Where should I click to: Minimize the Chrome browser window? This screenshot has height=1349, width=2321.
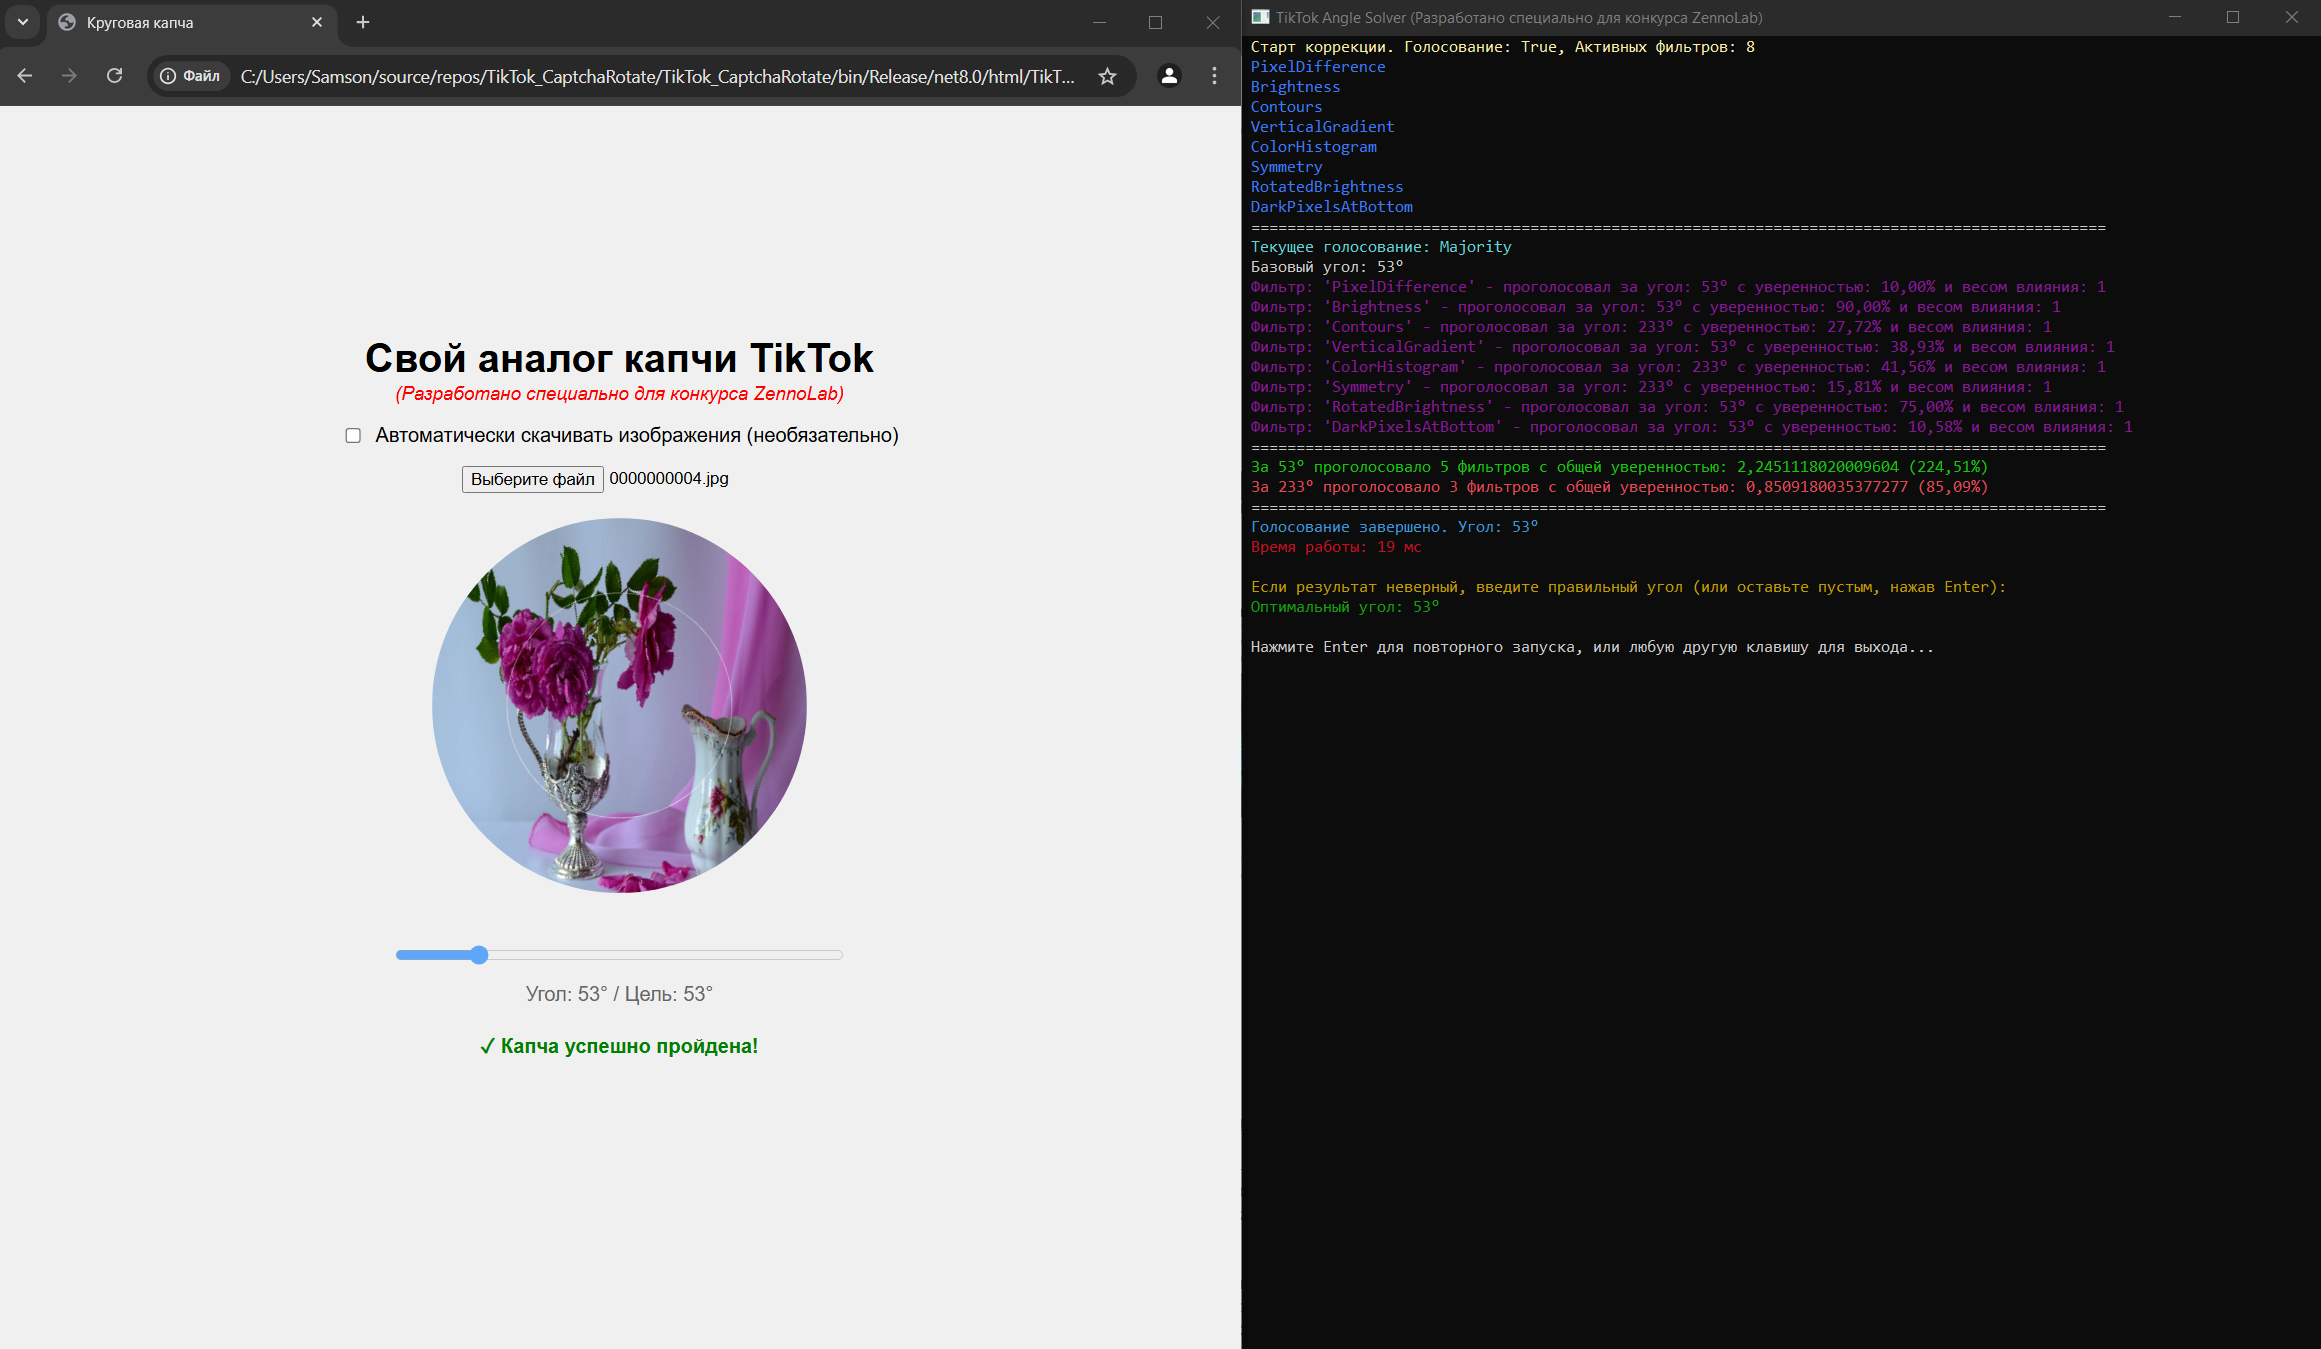tap(1099, 22)
